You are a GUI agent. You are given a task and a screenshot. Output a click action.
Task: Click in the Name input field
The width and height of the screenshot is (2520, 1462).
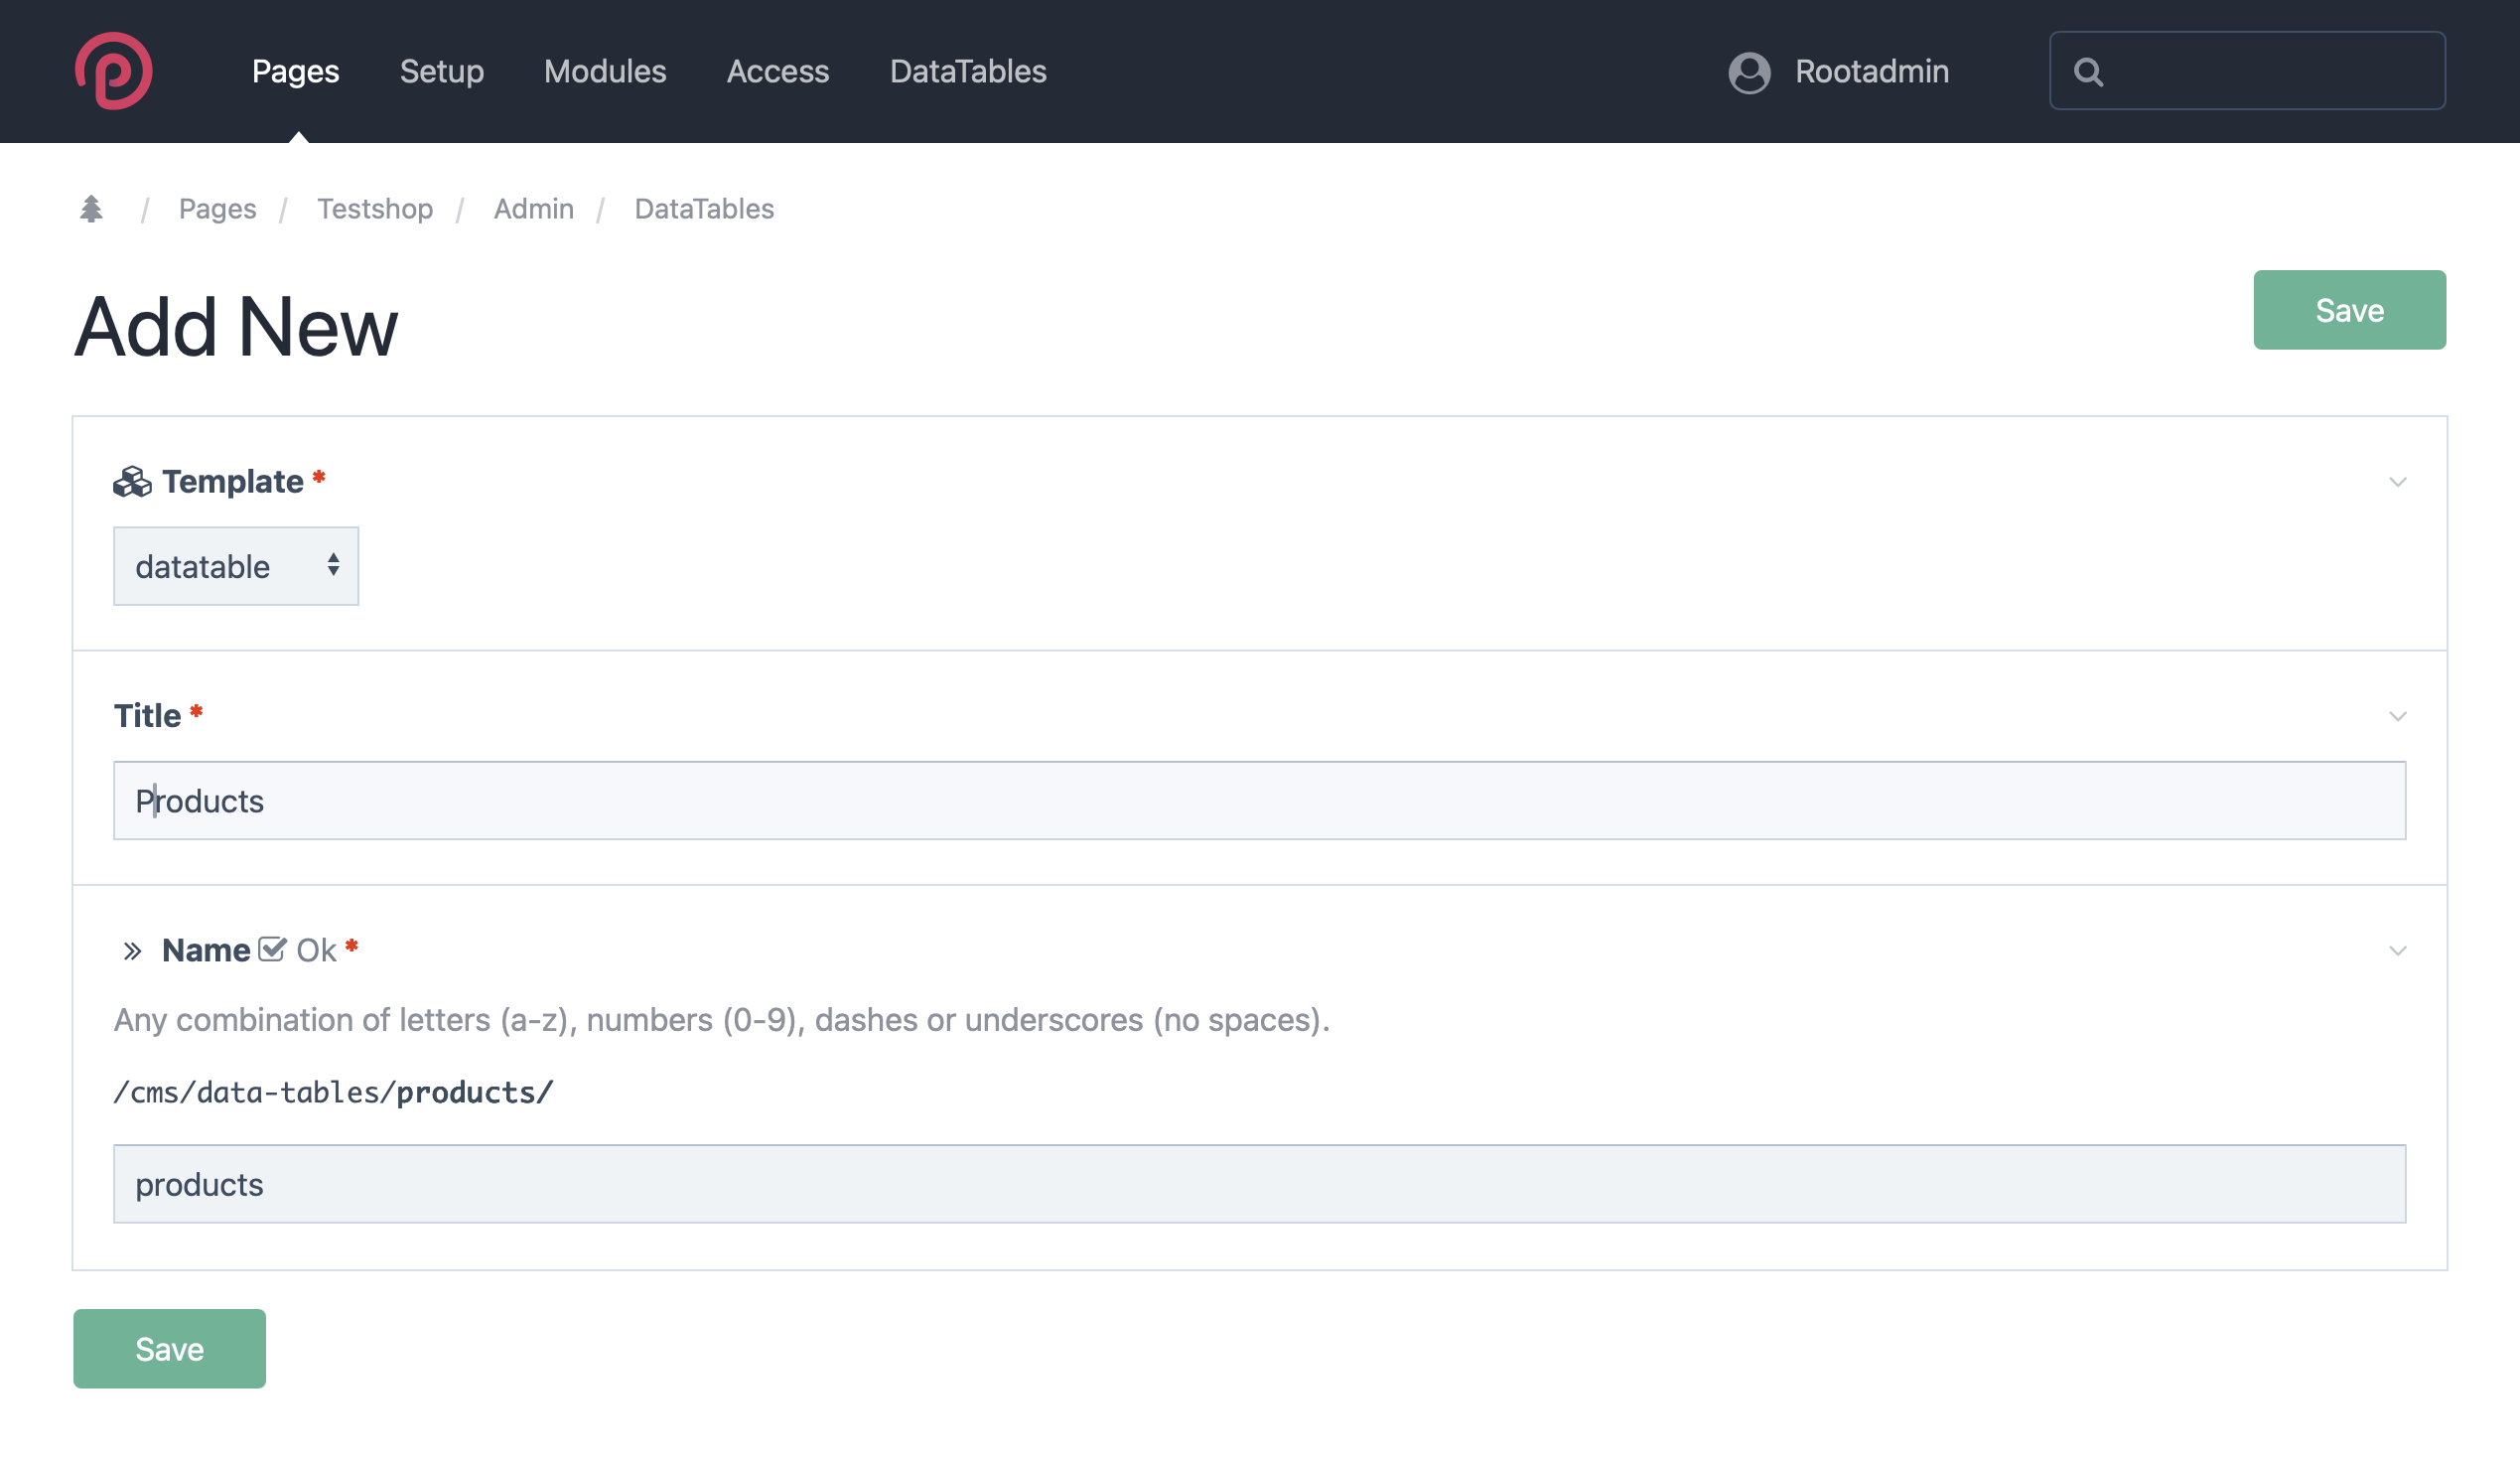coord(1259,1183)
